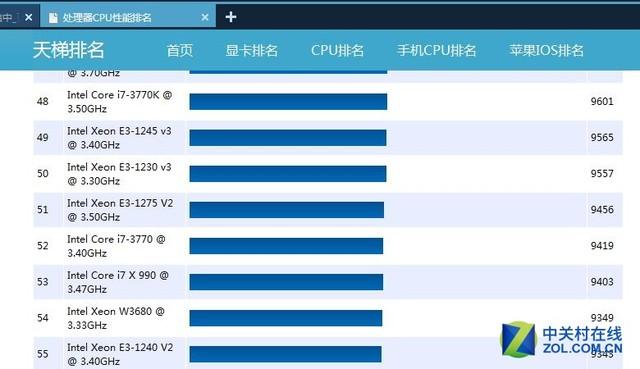Screen dimensions: 640x369
Task: Click rank number 54
Action: 43,318
